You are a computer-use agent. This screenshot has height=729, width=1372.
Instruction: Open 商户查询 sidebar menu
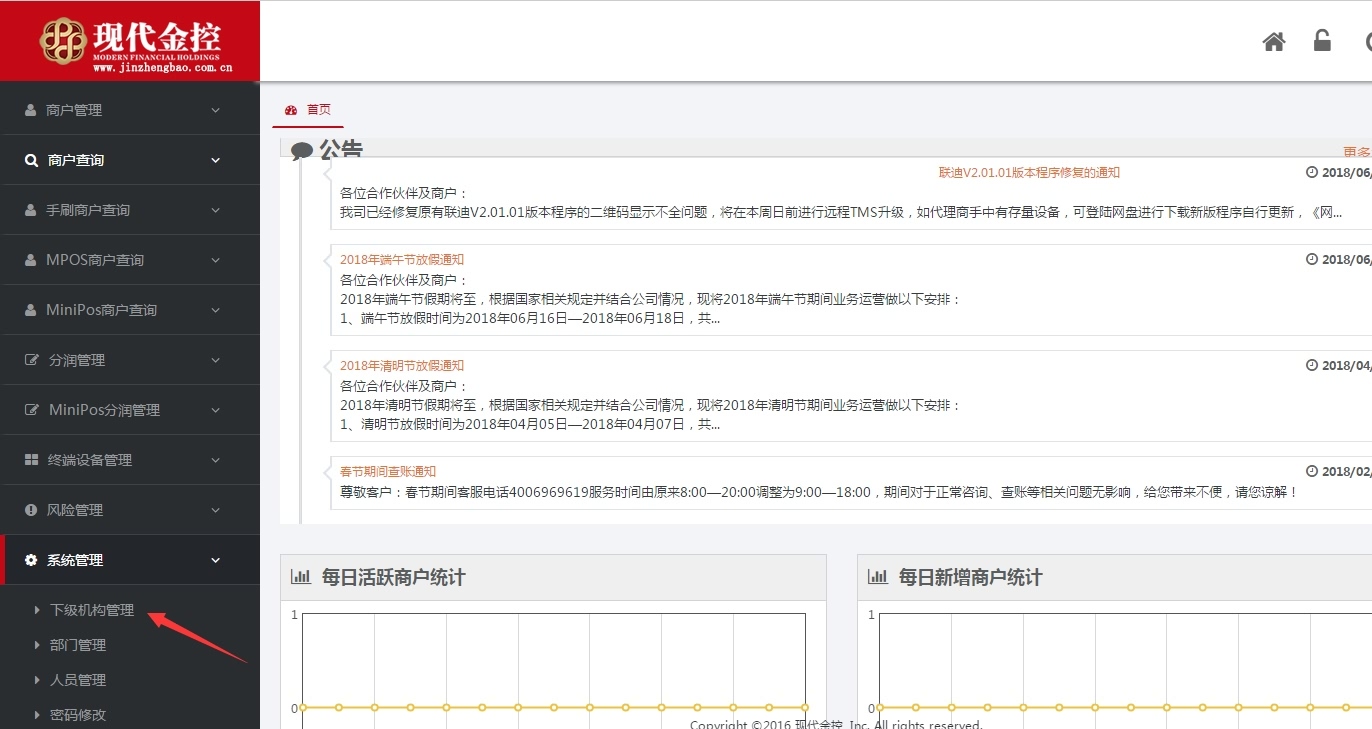coord(130,160)
